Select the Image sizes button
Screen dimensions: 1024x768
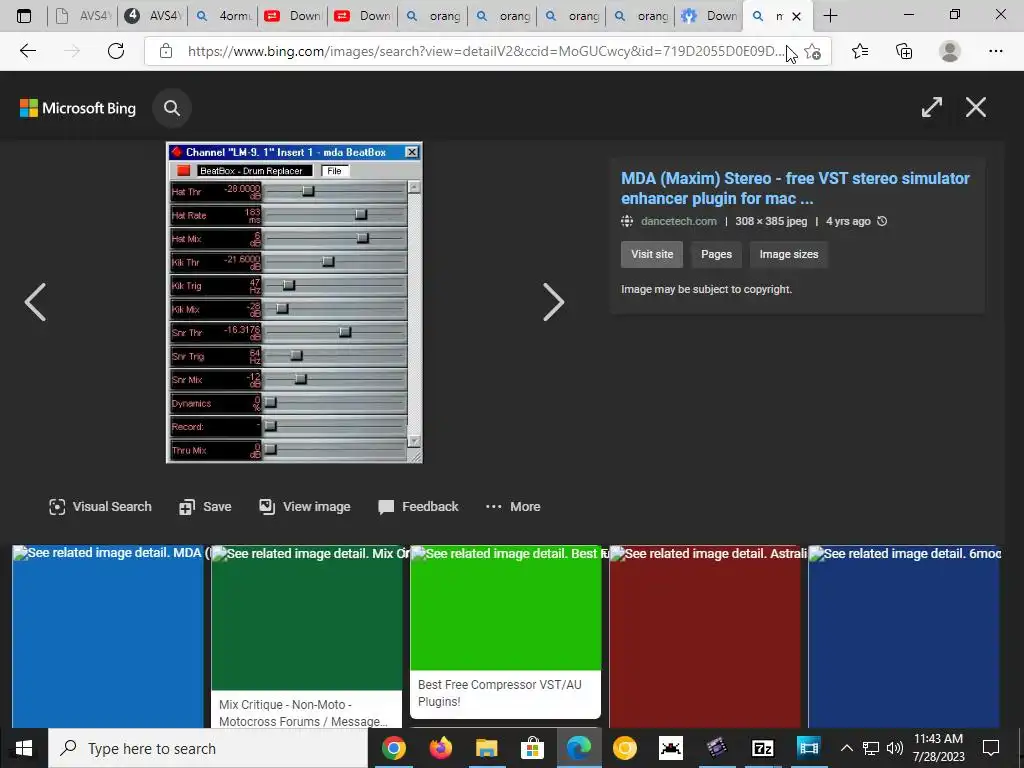(x=789, y=254)
